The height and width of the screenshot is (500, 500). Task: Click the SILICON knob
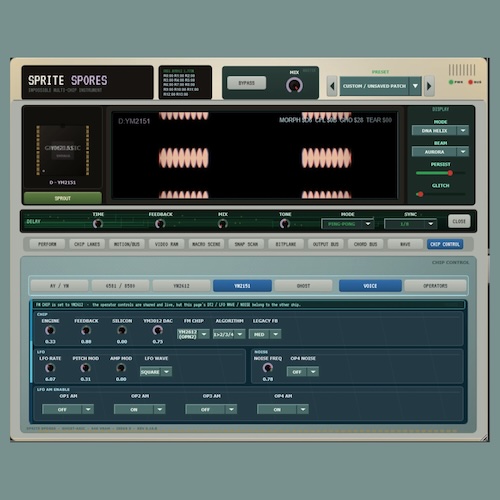click(122, 330)
